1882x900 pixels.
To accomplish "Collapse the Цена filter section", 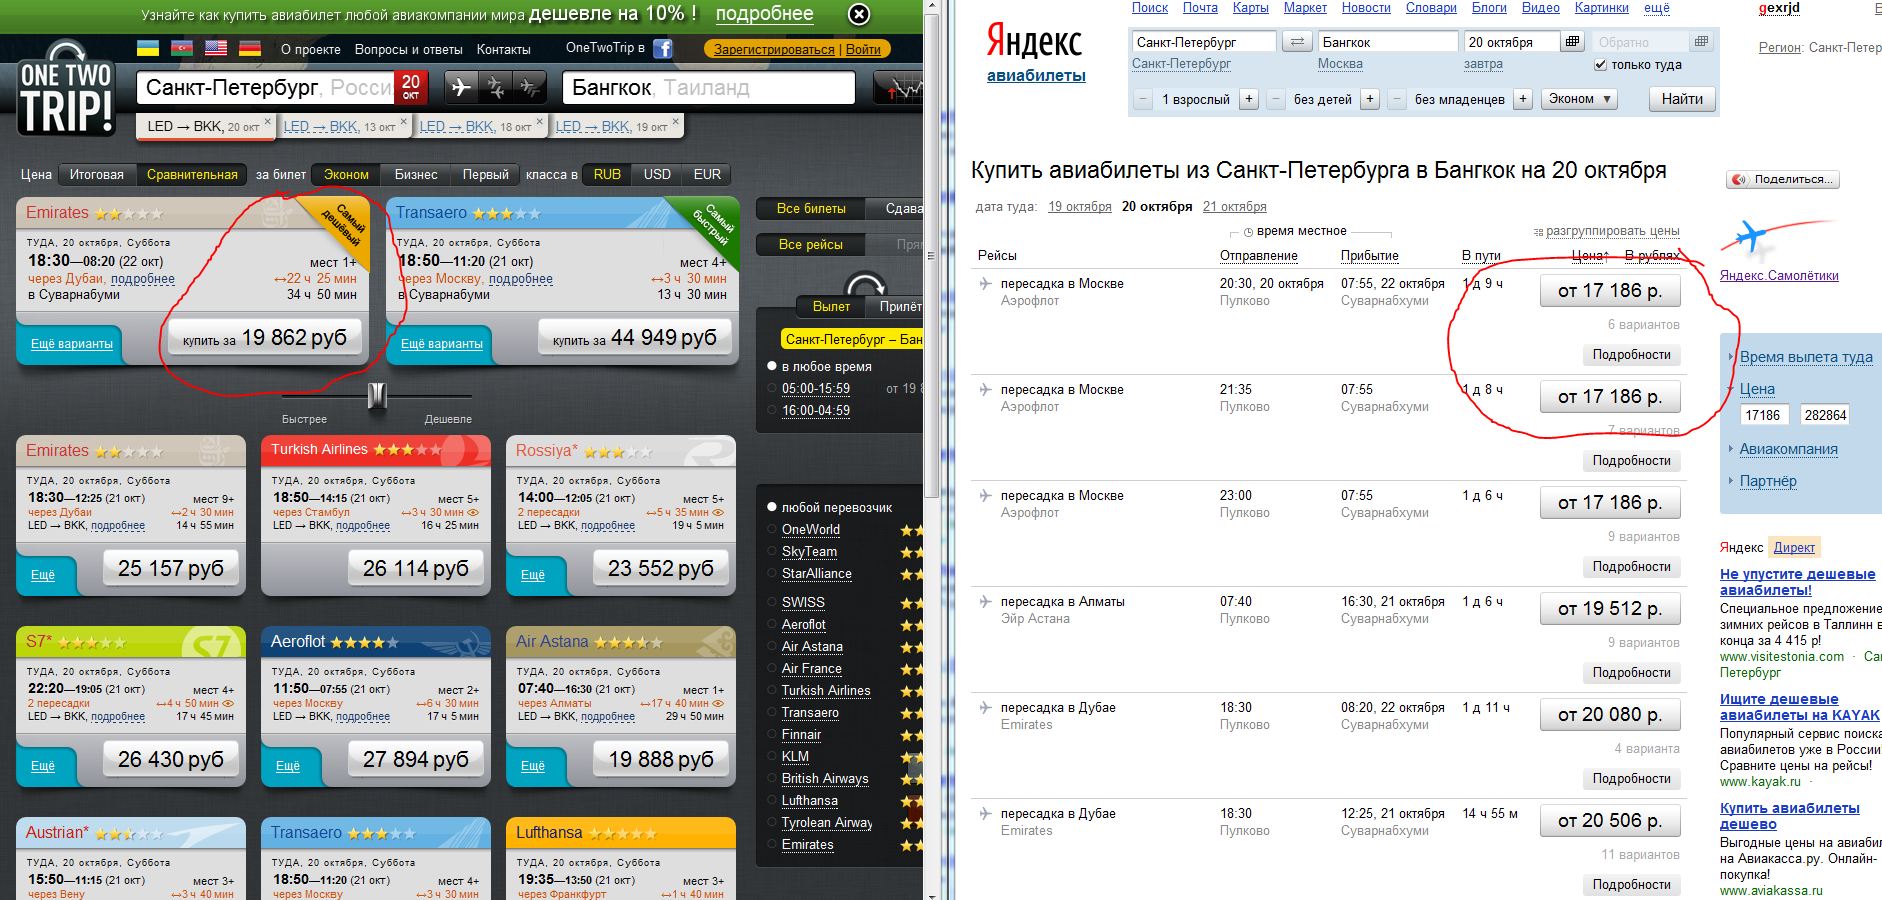I will [1757, 389].
